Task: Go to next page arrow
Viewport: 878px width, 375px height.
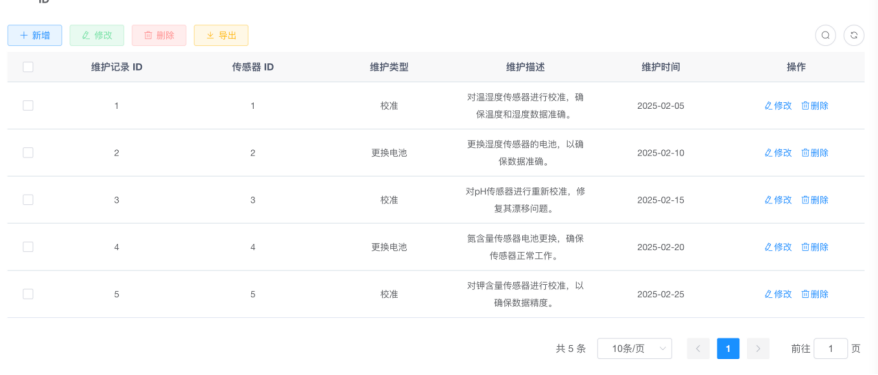Action: coord(758,349)
